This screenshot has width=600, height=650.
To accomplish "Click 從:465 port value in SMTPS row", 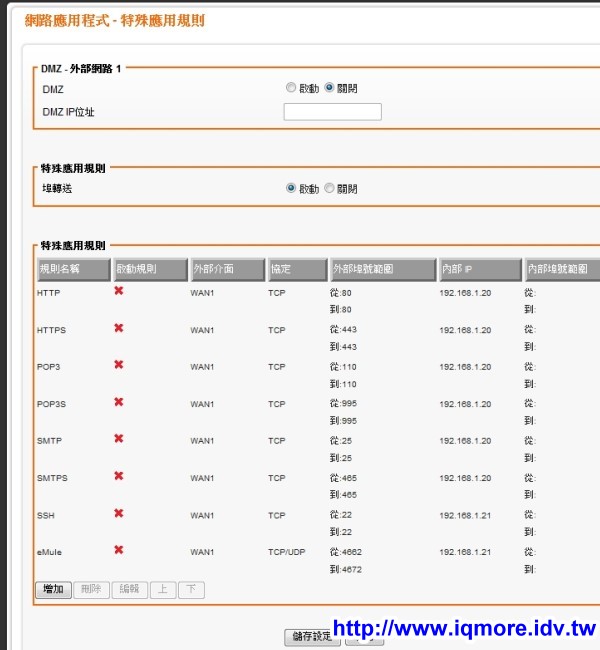I will click(343, 478).
